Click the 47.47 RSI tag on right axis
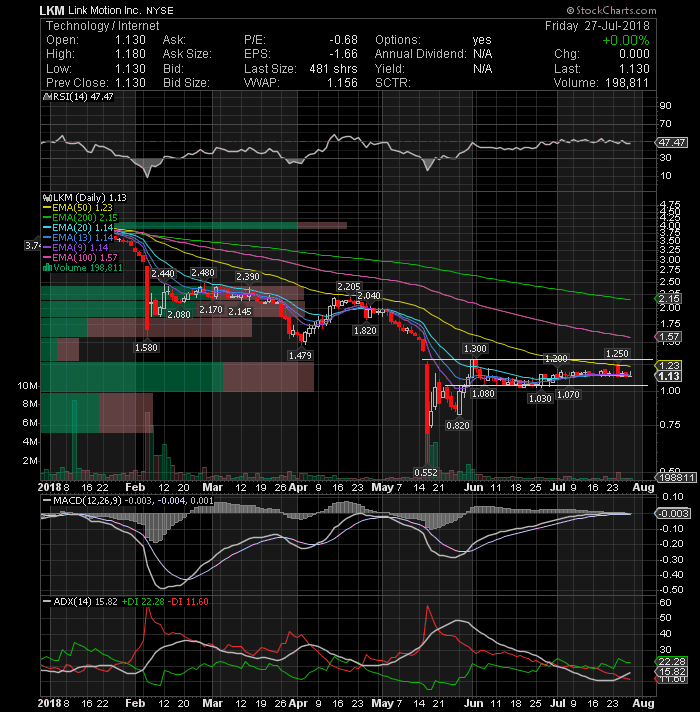The height and width of the screenshot is (712, 700). (x=672, y=143)
